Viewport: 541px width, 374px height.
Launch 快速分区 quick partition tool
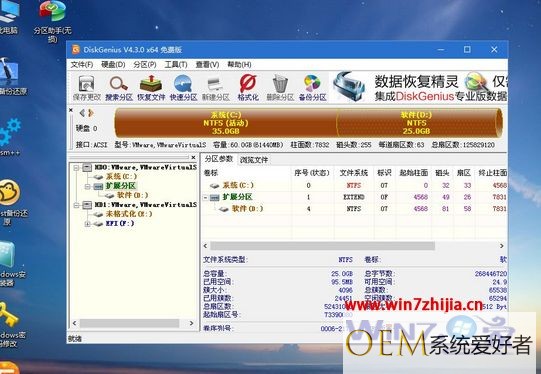pos(183,88)
